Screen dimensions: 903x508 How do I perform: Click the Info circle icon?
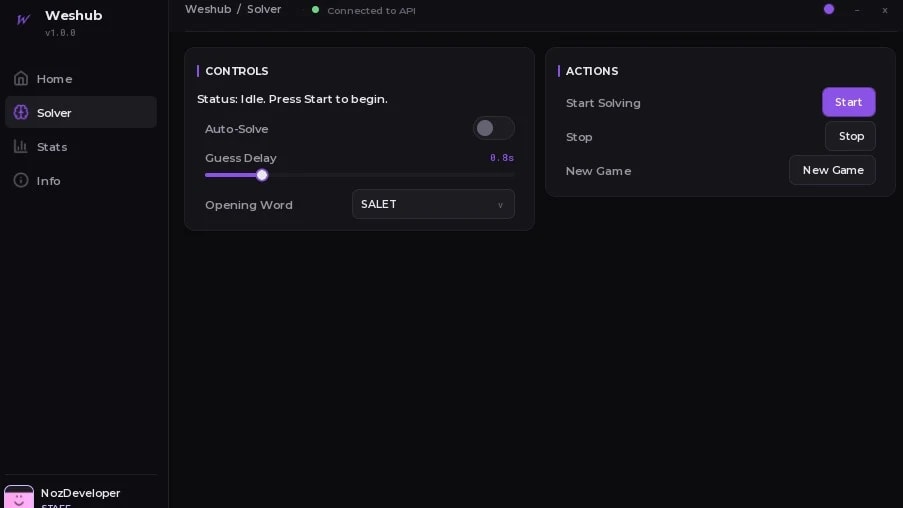click(21, 180)
